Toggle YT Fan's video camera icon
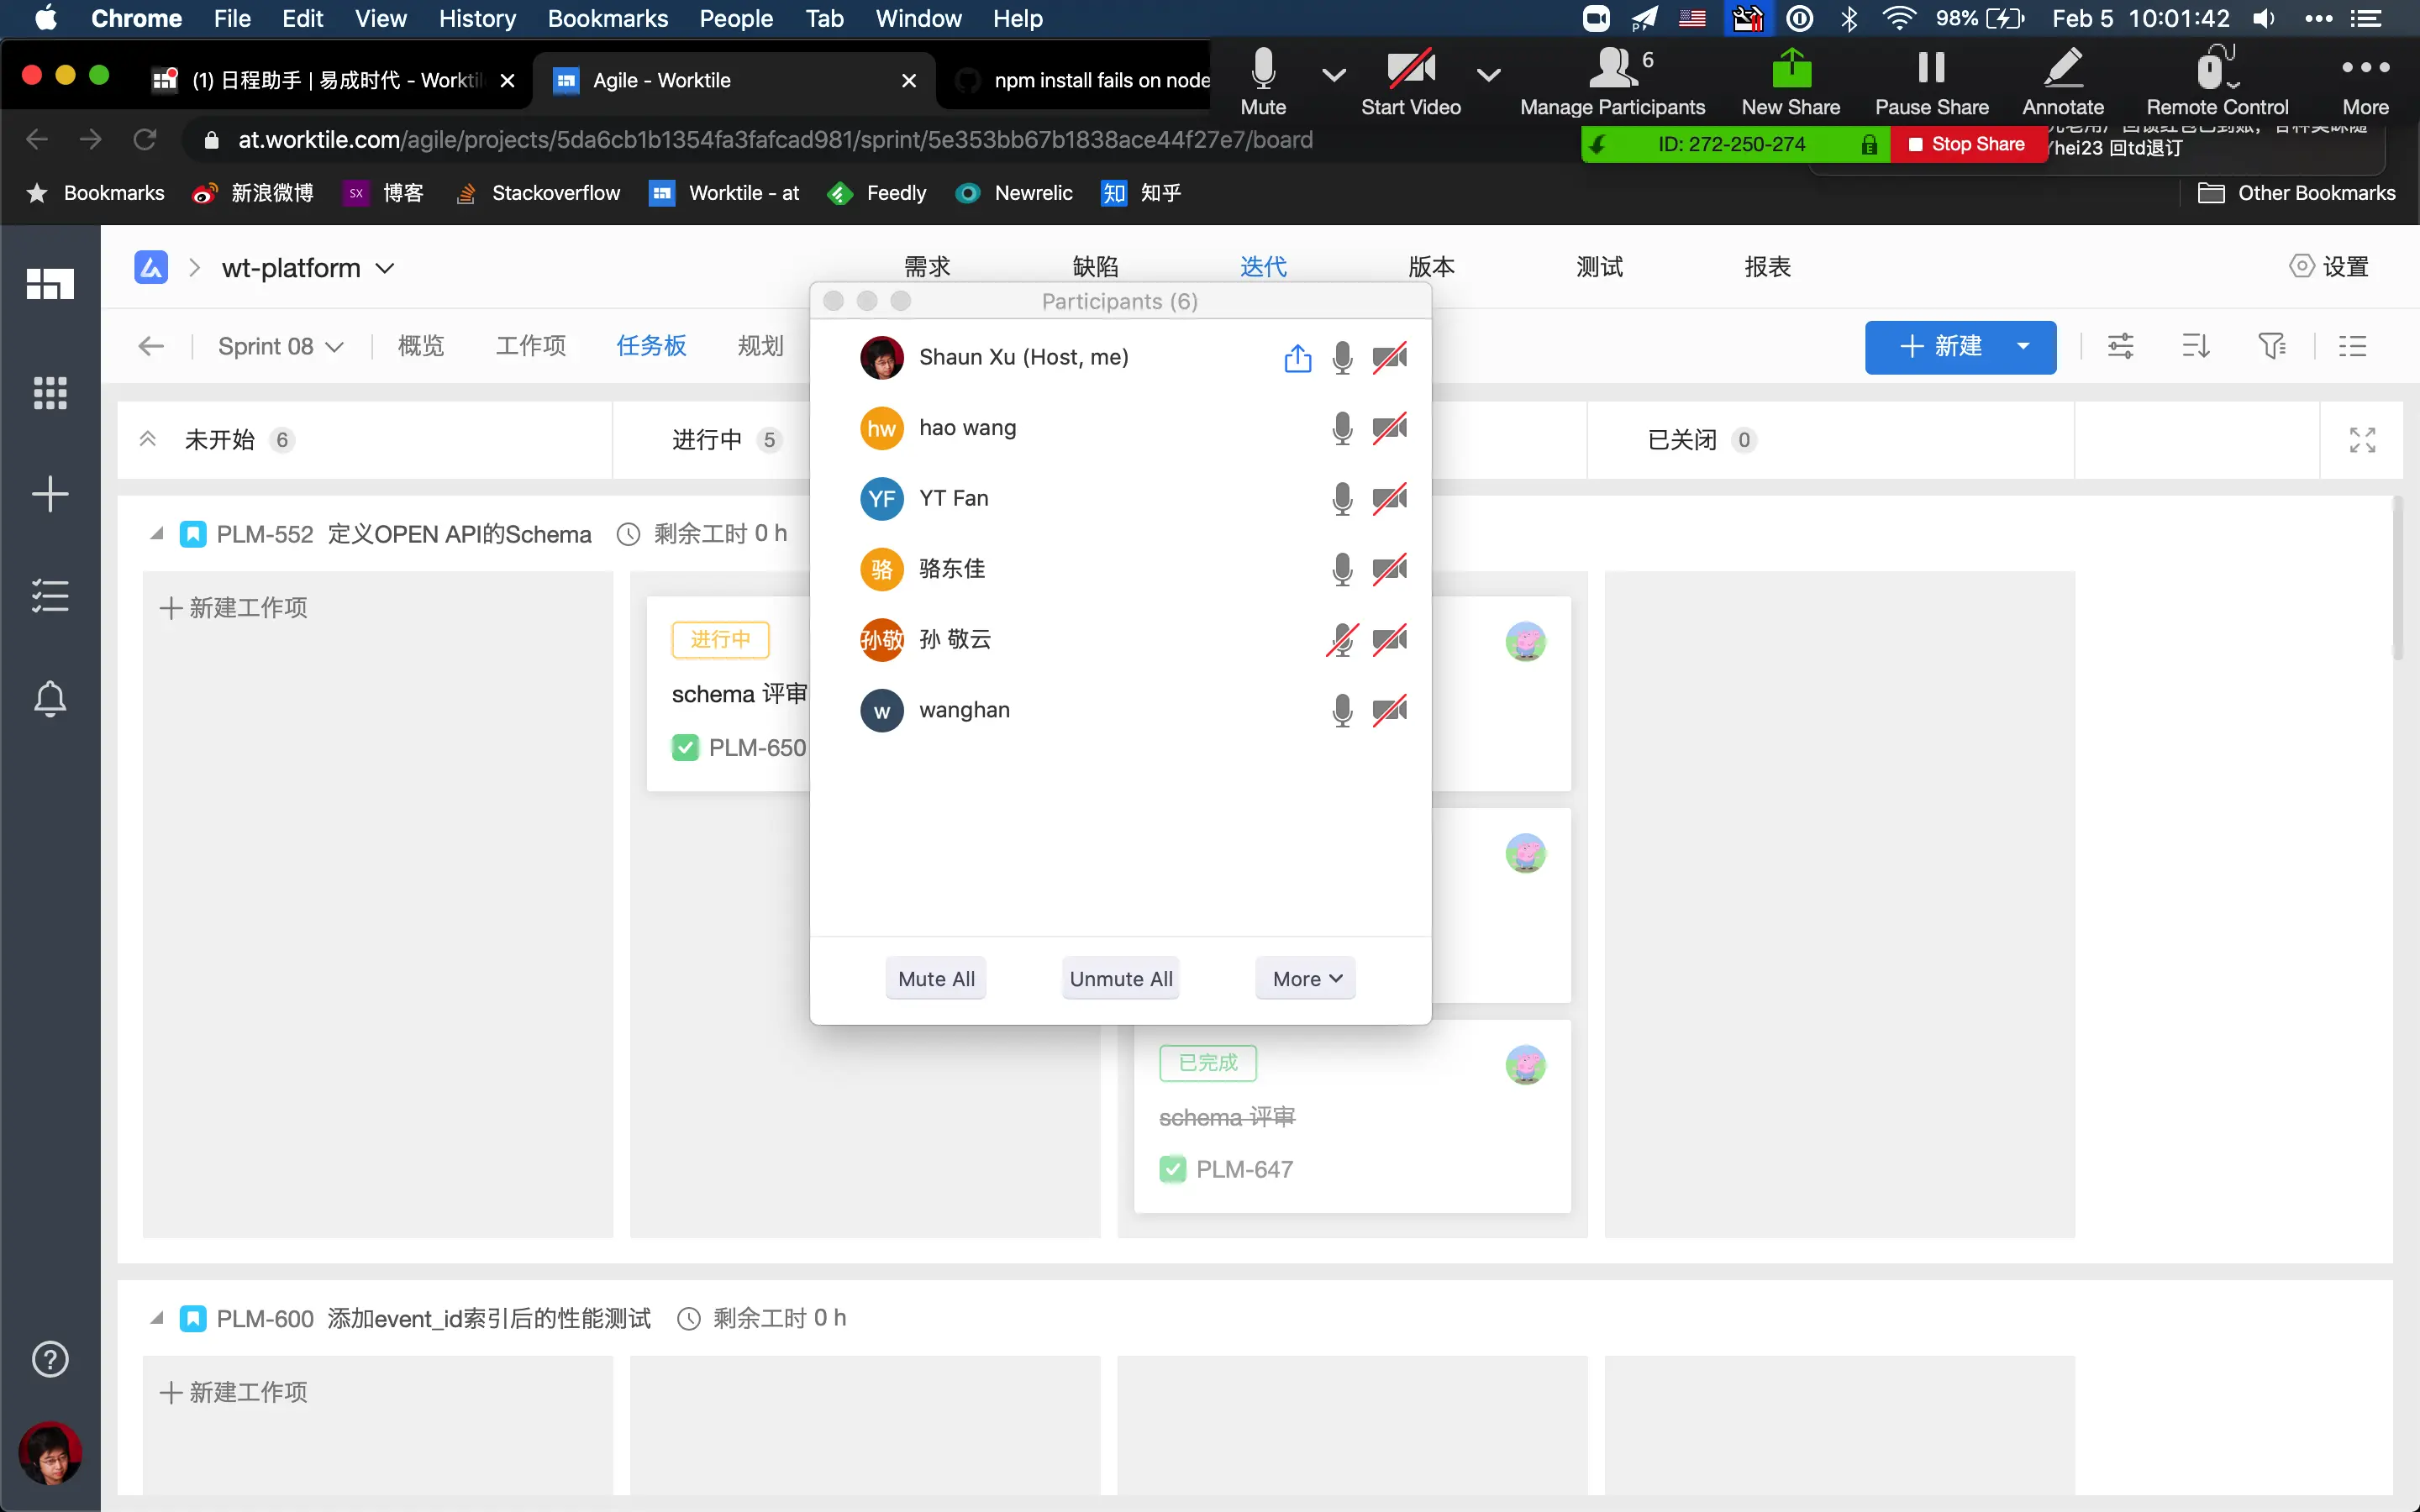 (1389, 499)
